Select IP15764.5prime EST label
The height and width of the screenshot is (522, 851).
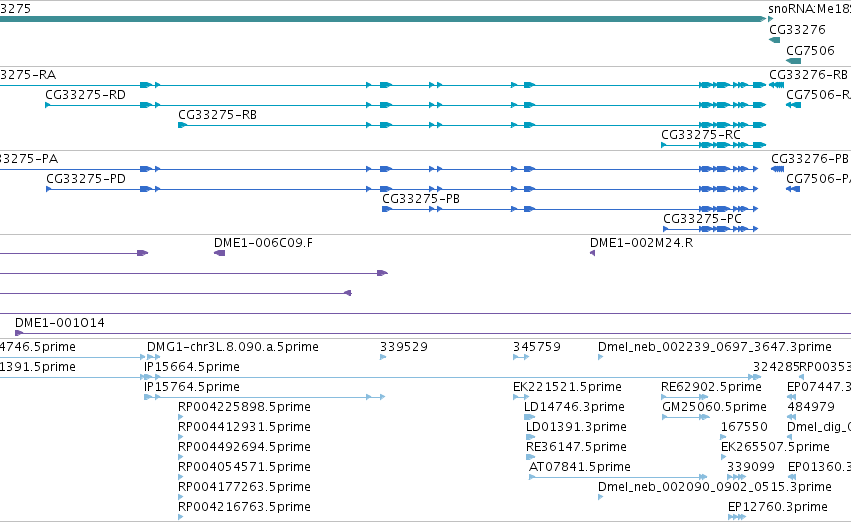pos(192,387)
